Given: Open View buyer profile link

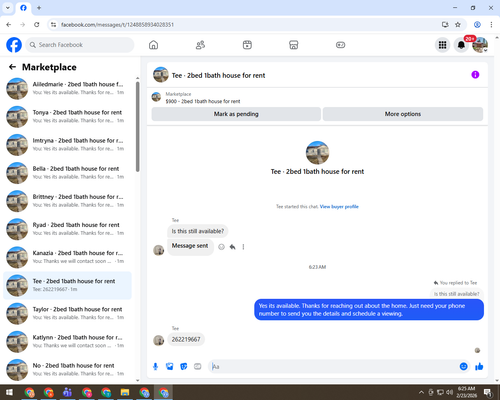Looking at the screenshot, I should point(339,207).
